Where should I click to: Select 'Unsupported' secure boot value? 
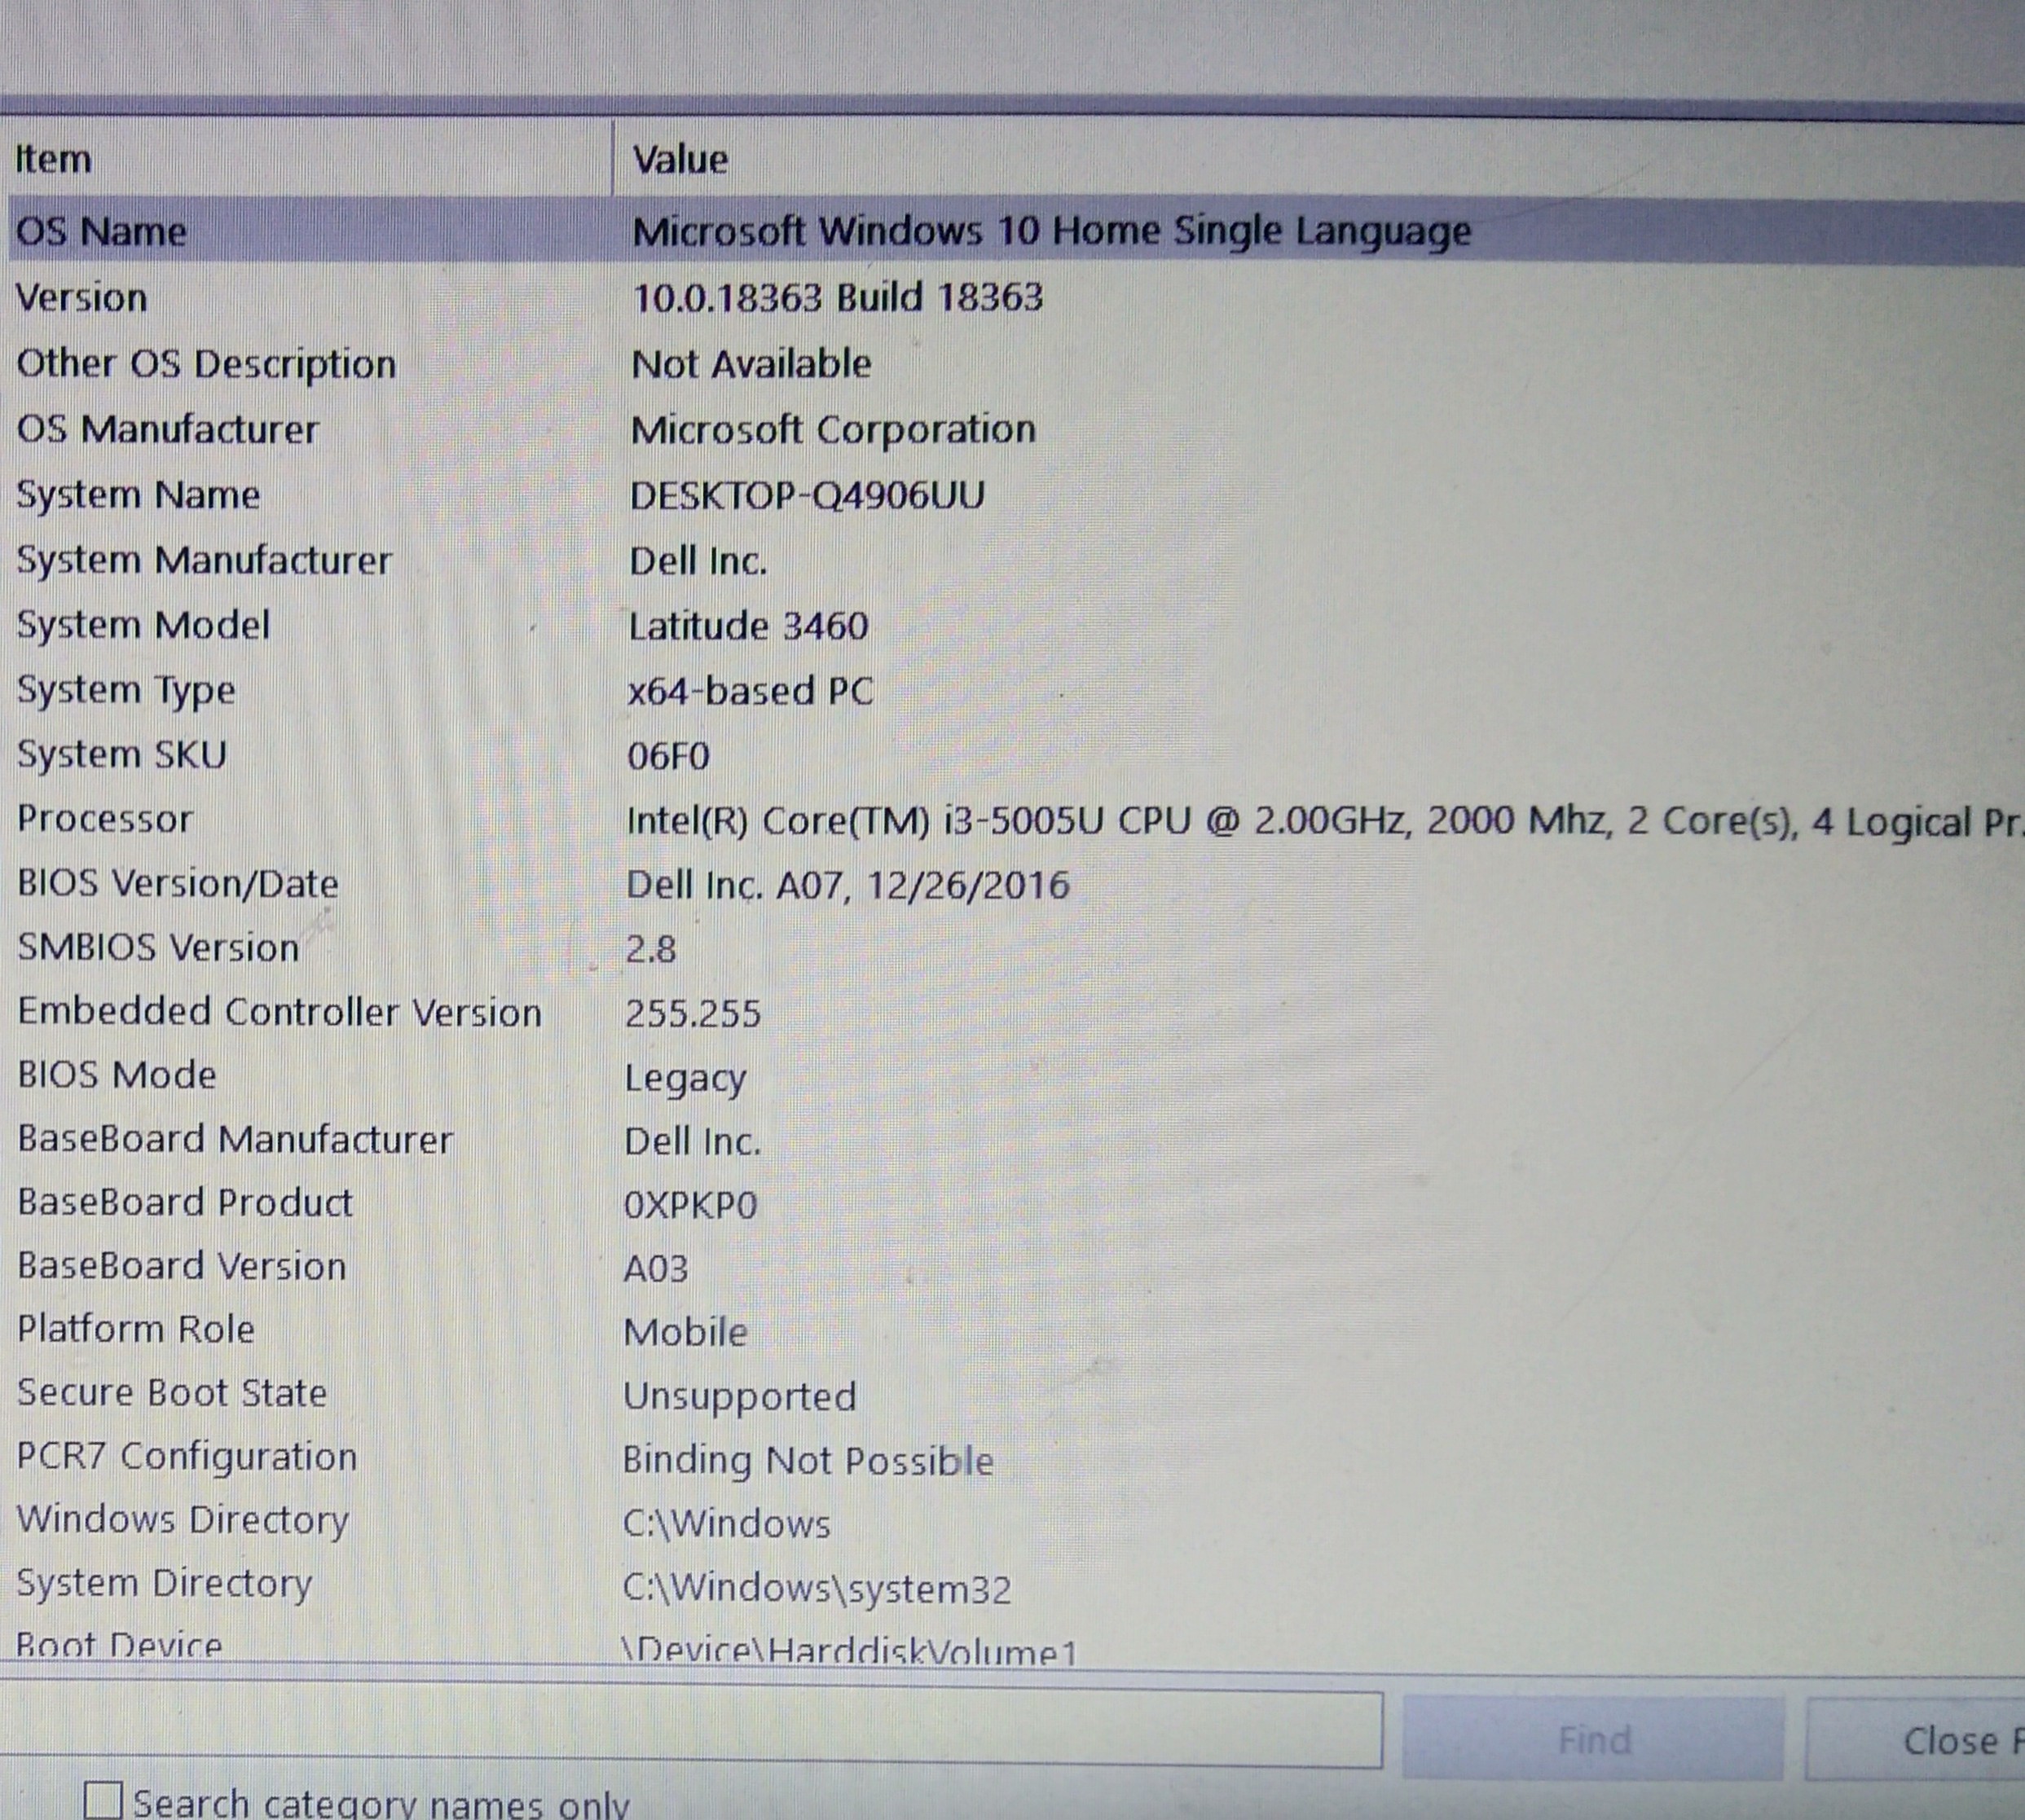(x=740, y=1398)
